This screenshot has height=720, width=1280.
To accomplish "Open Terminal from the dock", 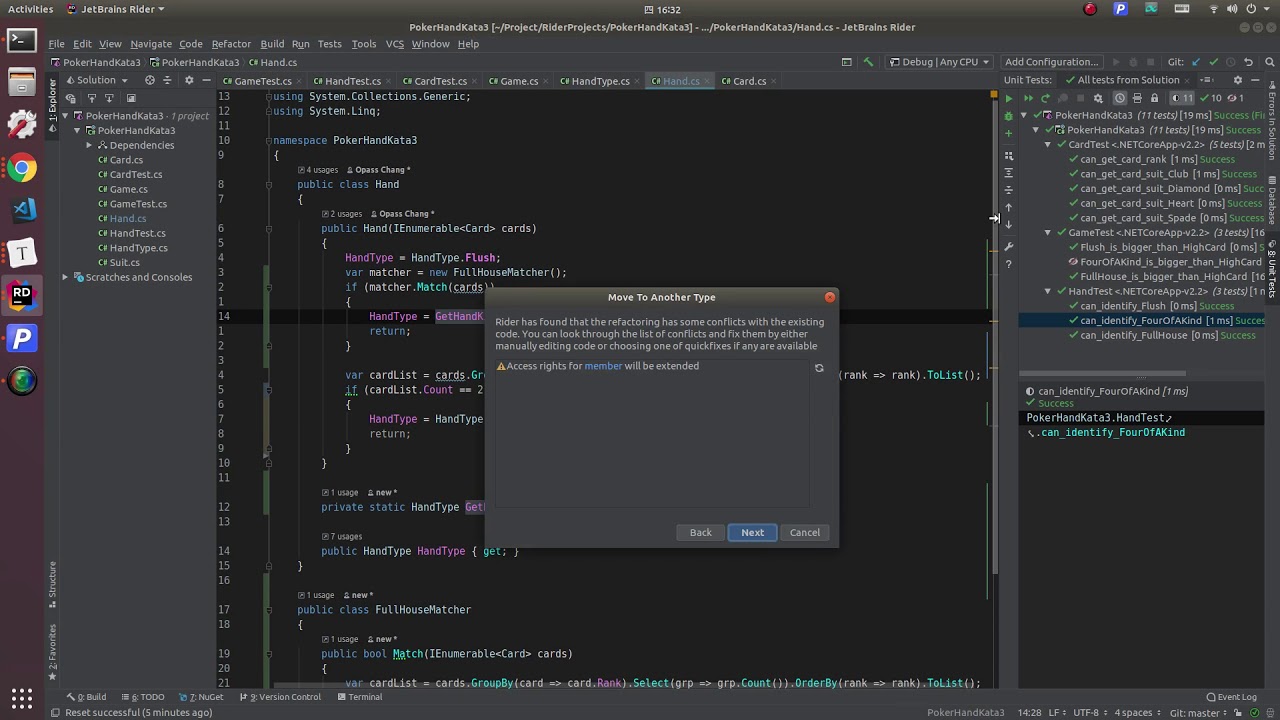I will 22,40.
